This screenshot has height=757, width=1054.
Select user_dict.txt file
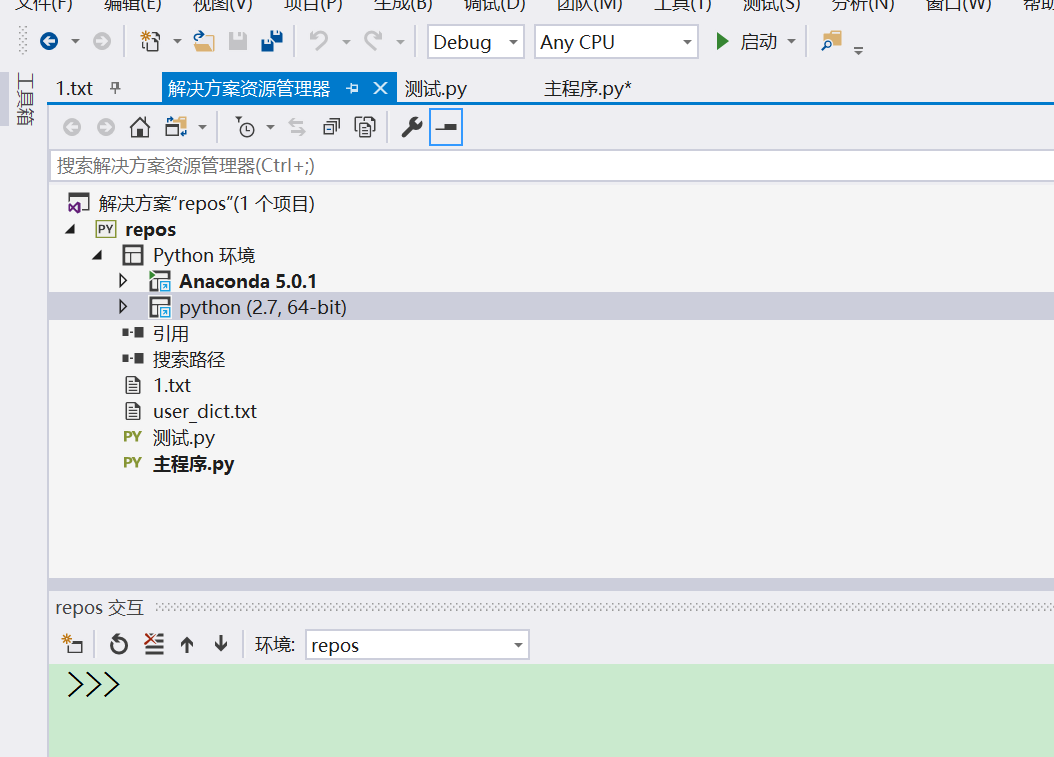(205, 411)
